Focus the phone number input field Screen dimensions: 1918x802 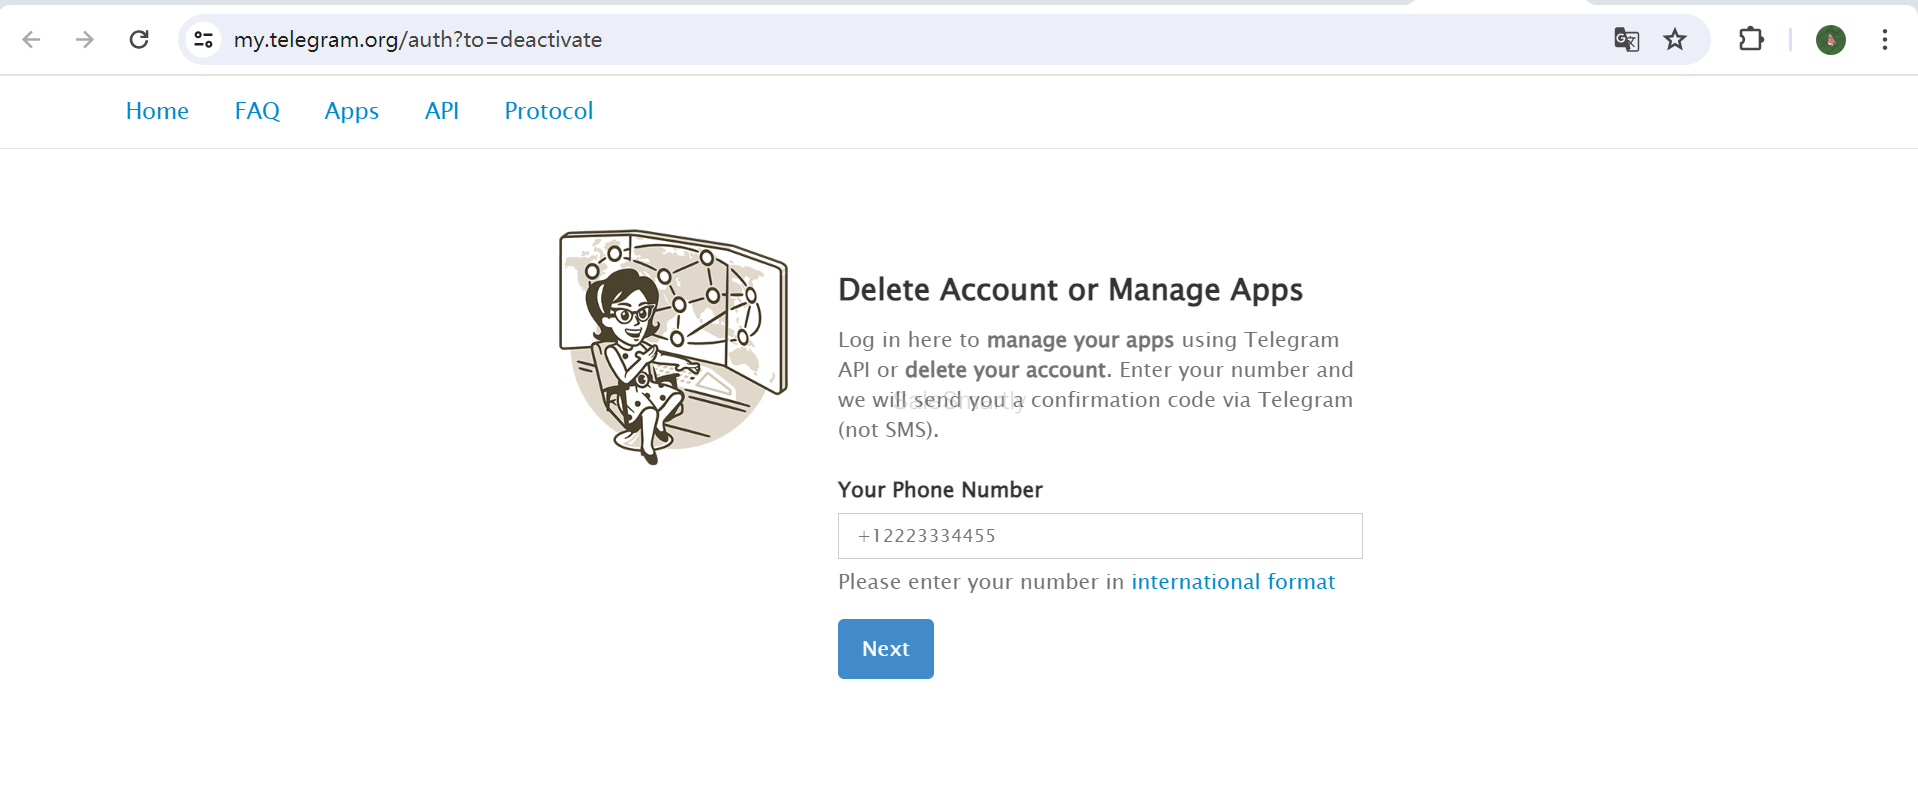(x=1099, y=536)
